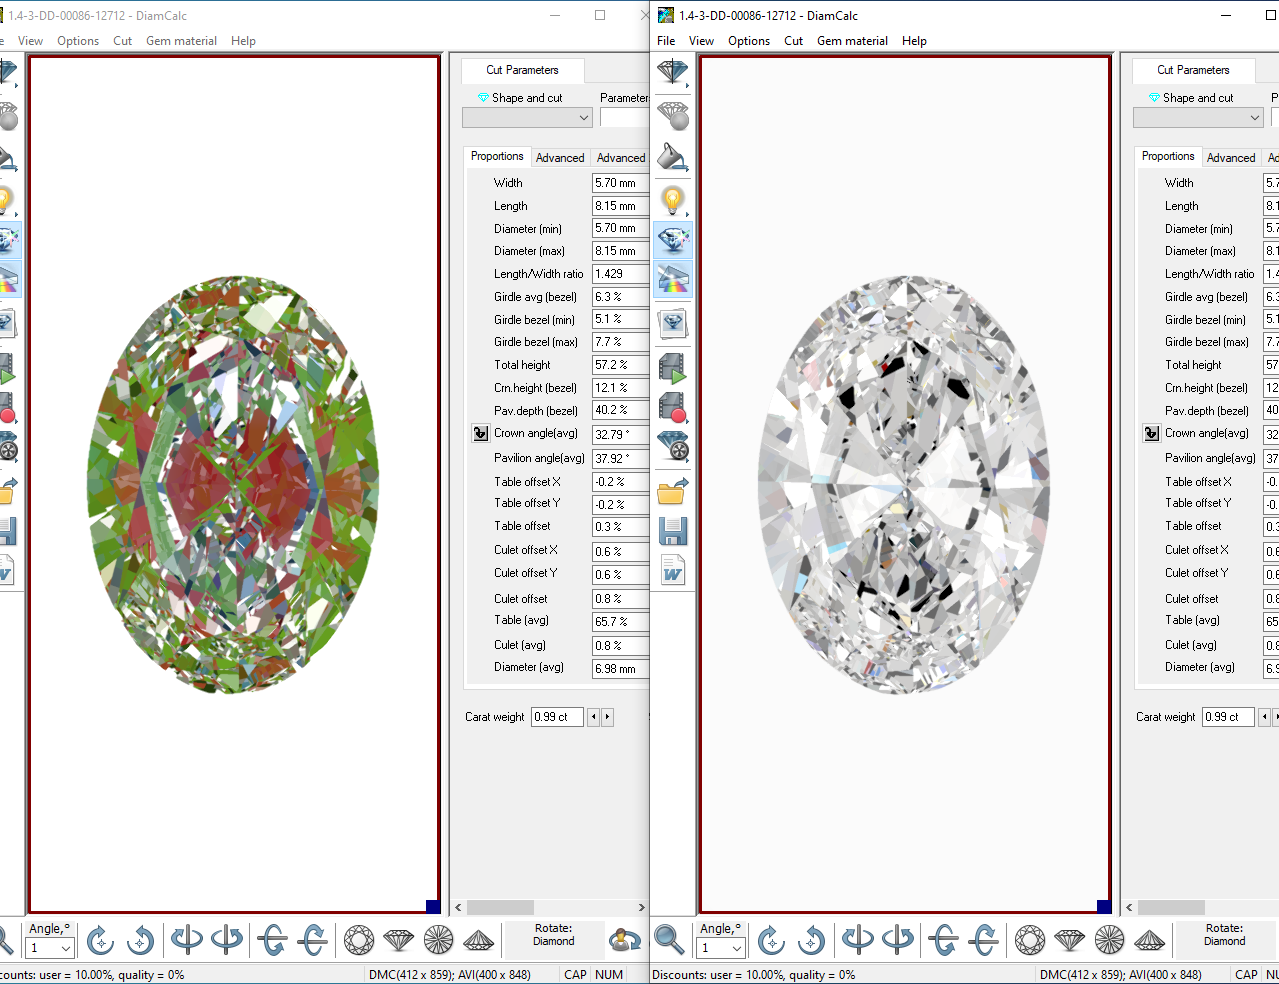Click Rotate: Diamond button in left window
The height and width of the screenshot is (984, 1279).
pyautogui.click(x=553, y=940)
